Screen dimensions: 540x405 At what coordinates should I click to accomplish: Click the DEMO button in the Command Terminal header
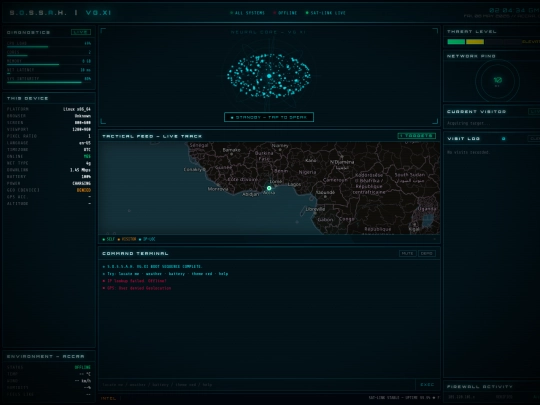click(427, 253)
